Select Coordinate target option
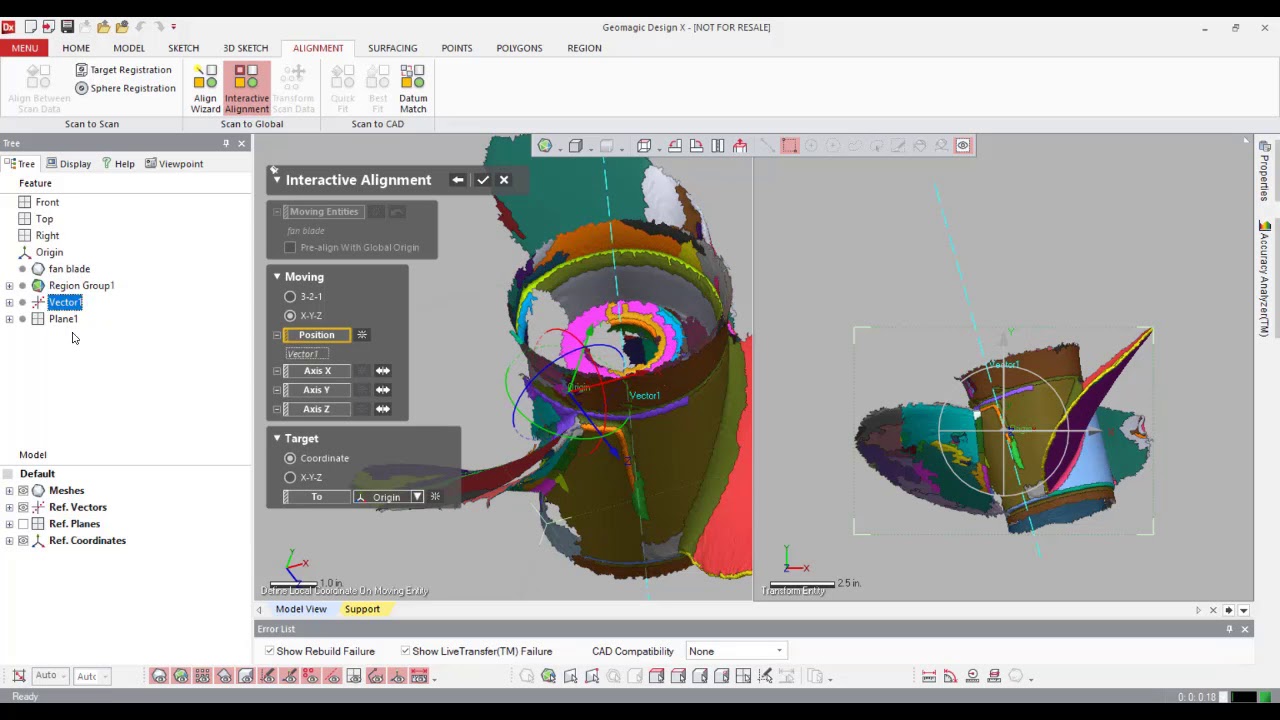Image resolution: width=1280 pixels, height=720 pixels. tap(290, 458)
